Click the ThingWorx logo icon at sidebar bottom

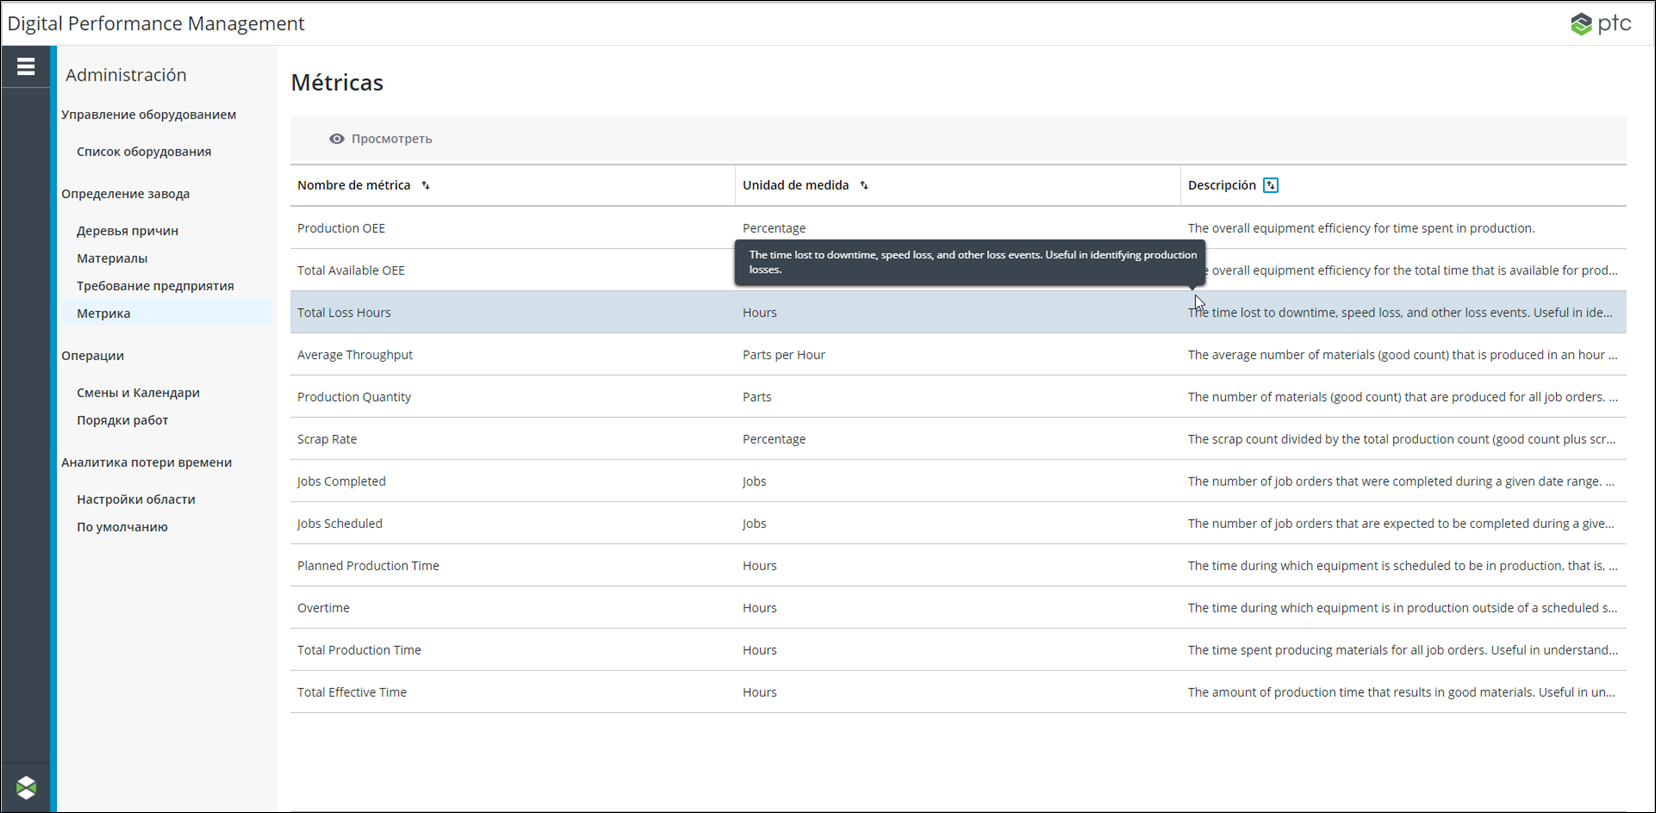(x=26, y=787)
